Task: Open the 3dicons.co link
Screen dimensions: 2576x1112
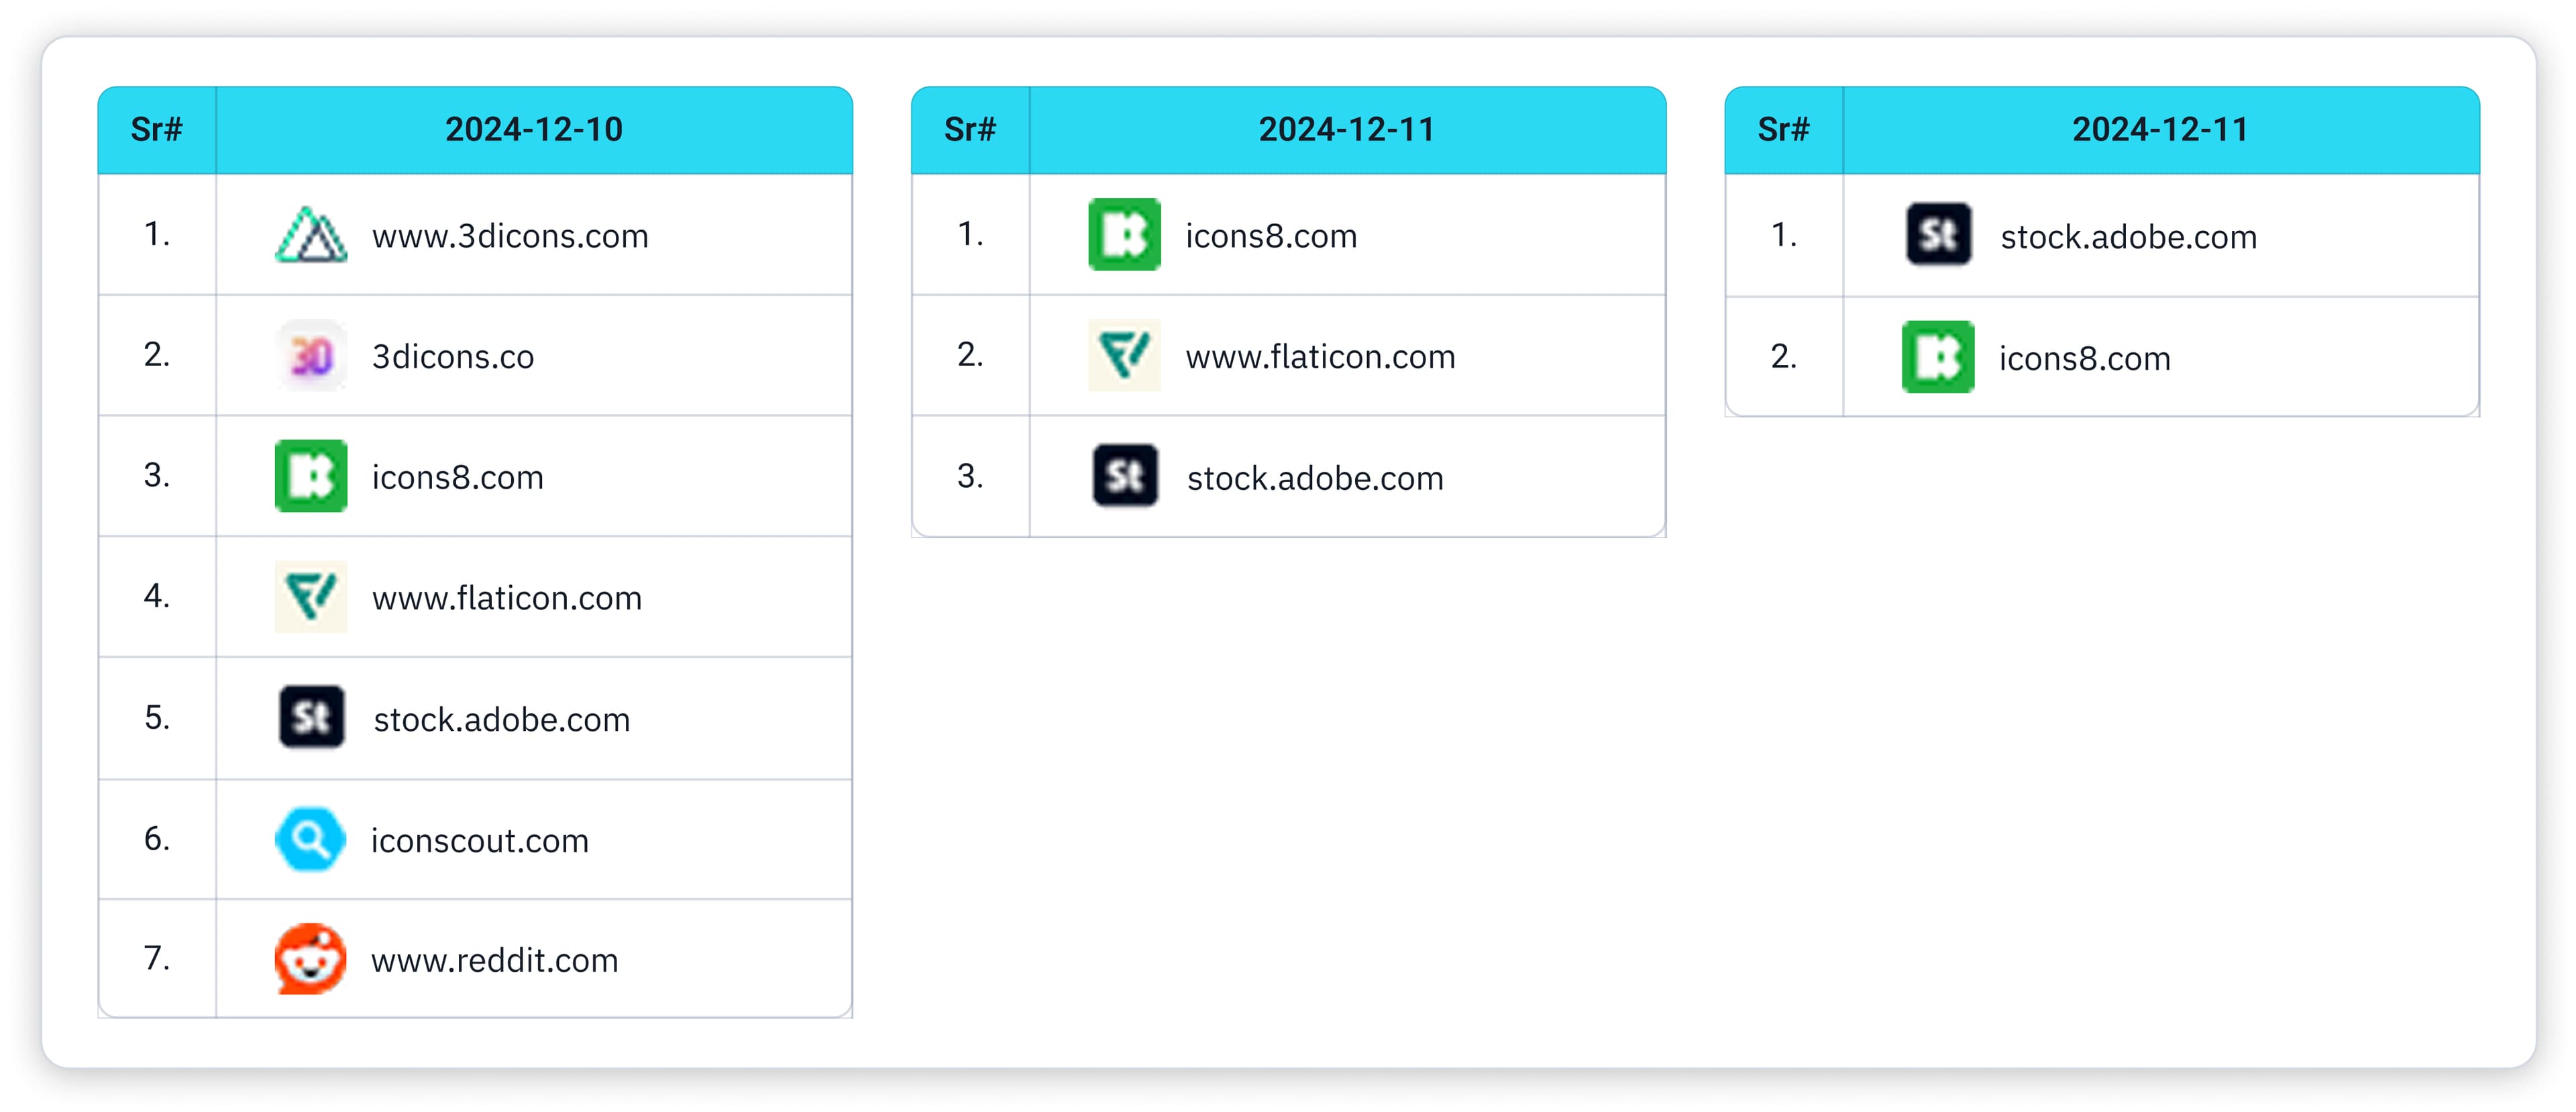Action: point(453,357)
